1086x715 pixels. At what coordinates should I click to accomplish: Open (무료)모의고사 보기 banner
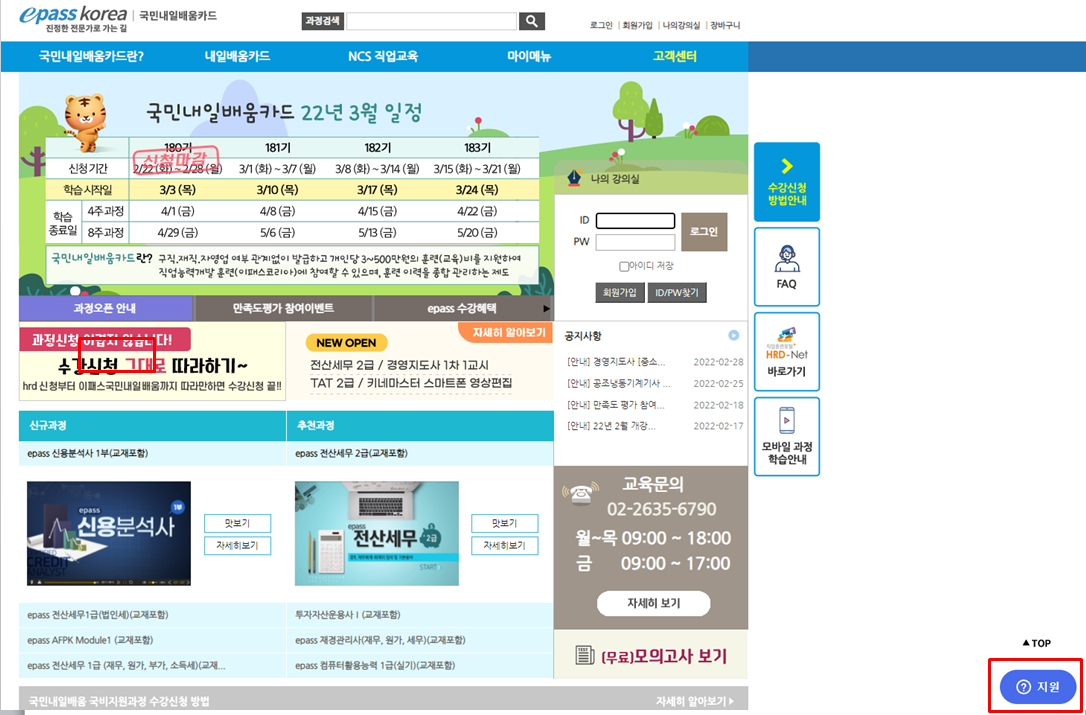pos(650,655)
